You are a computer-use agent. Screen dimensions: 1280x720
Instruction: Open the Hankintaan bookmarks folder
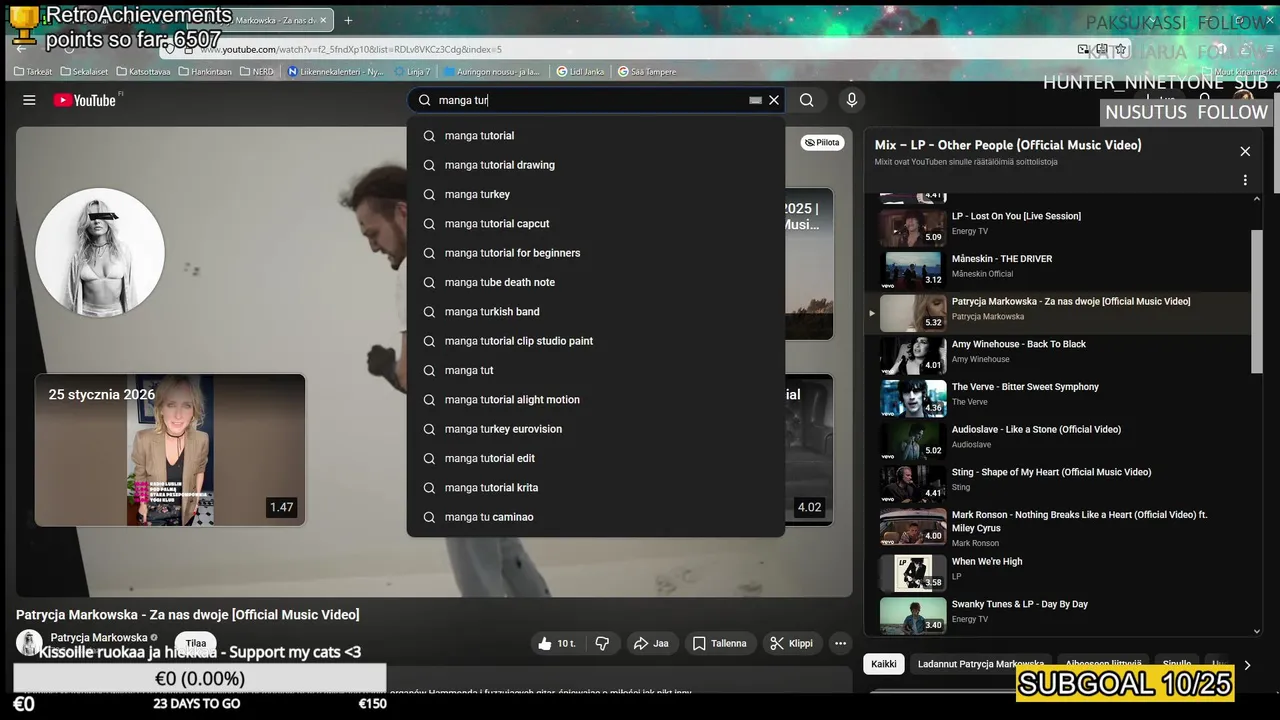click(205, 72)
